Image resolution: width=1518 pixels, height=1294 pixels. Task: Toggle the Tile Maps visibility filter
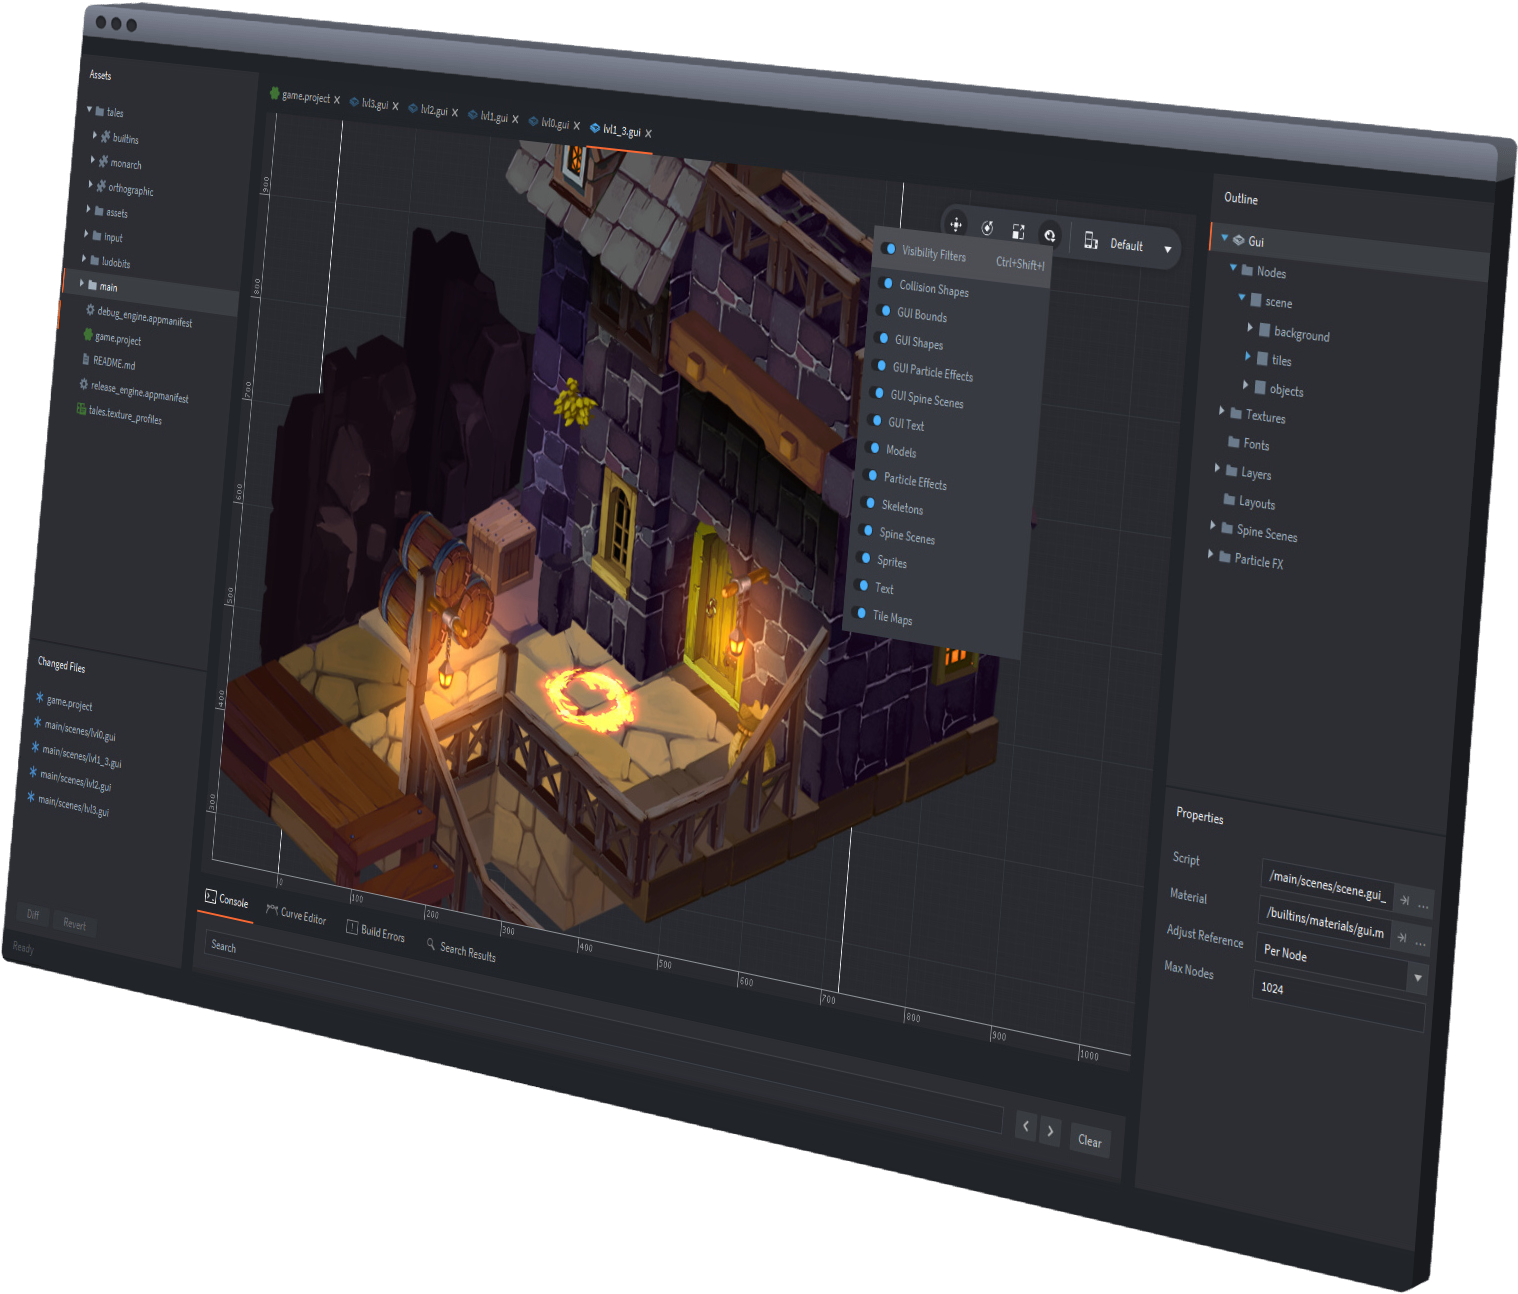[861, 613]
